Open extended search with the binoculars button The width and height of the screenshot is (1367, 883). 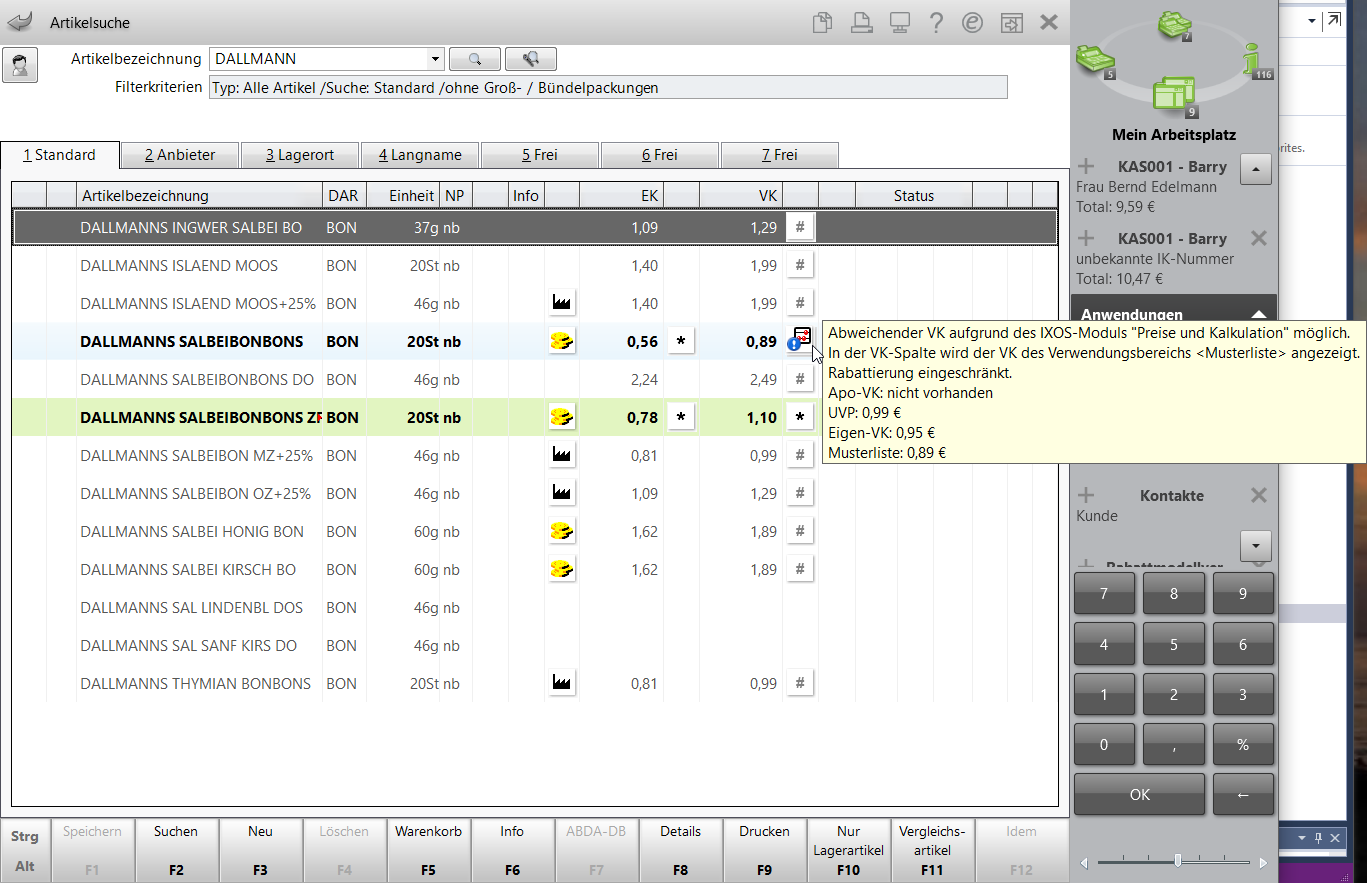point(530,59)
